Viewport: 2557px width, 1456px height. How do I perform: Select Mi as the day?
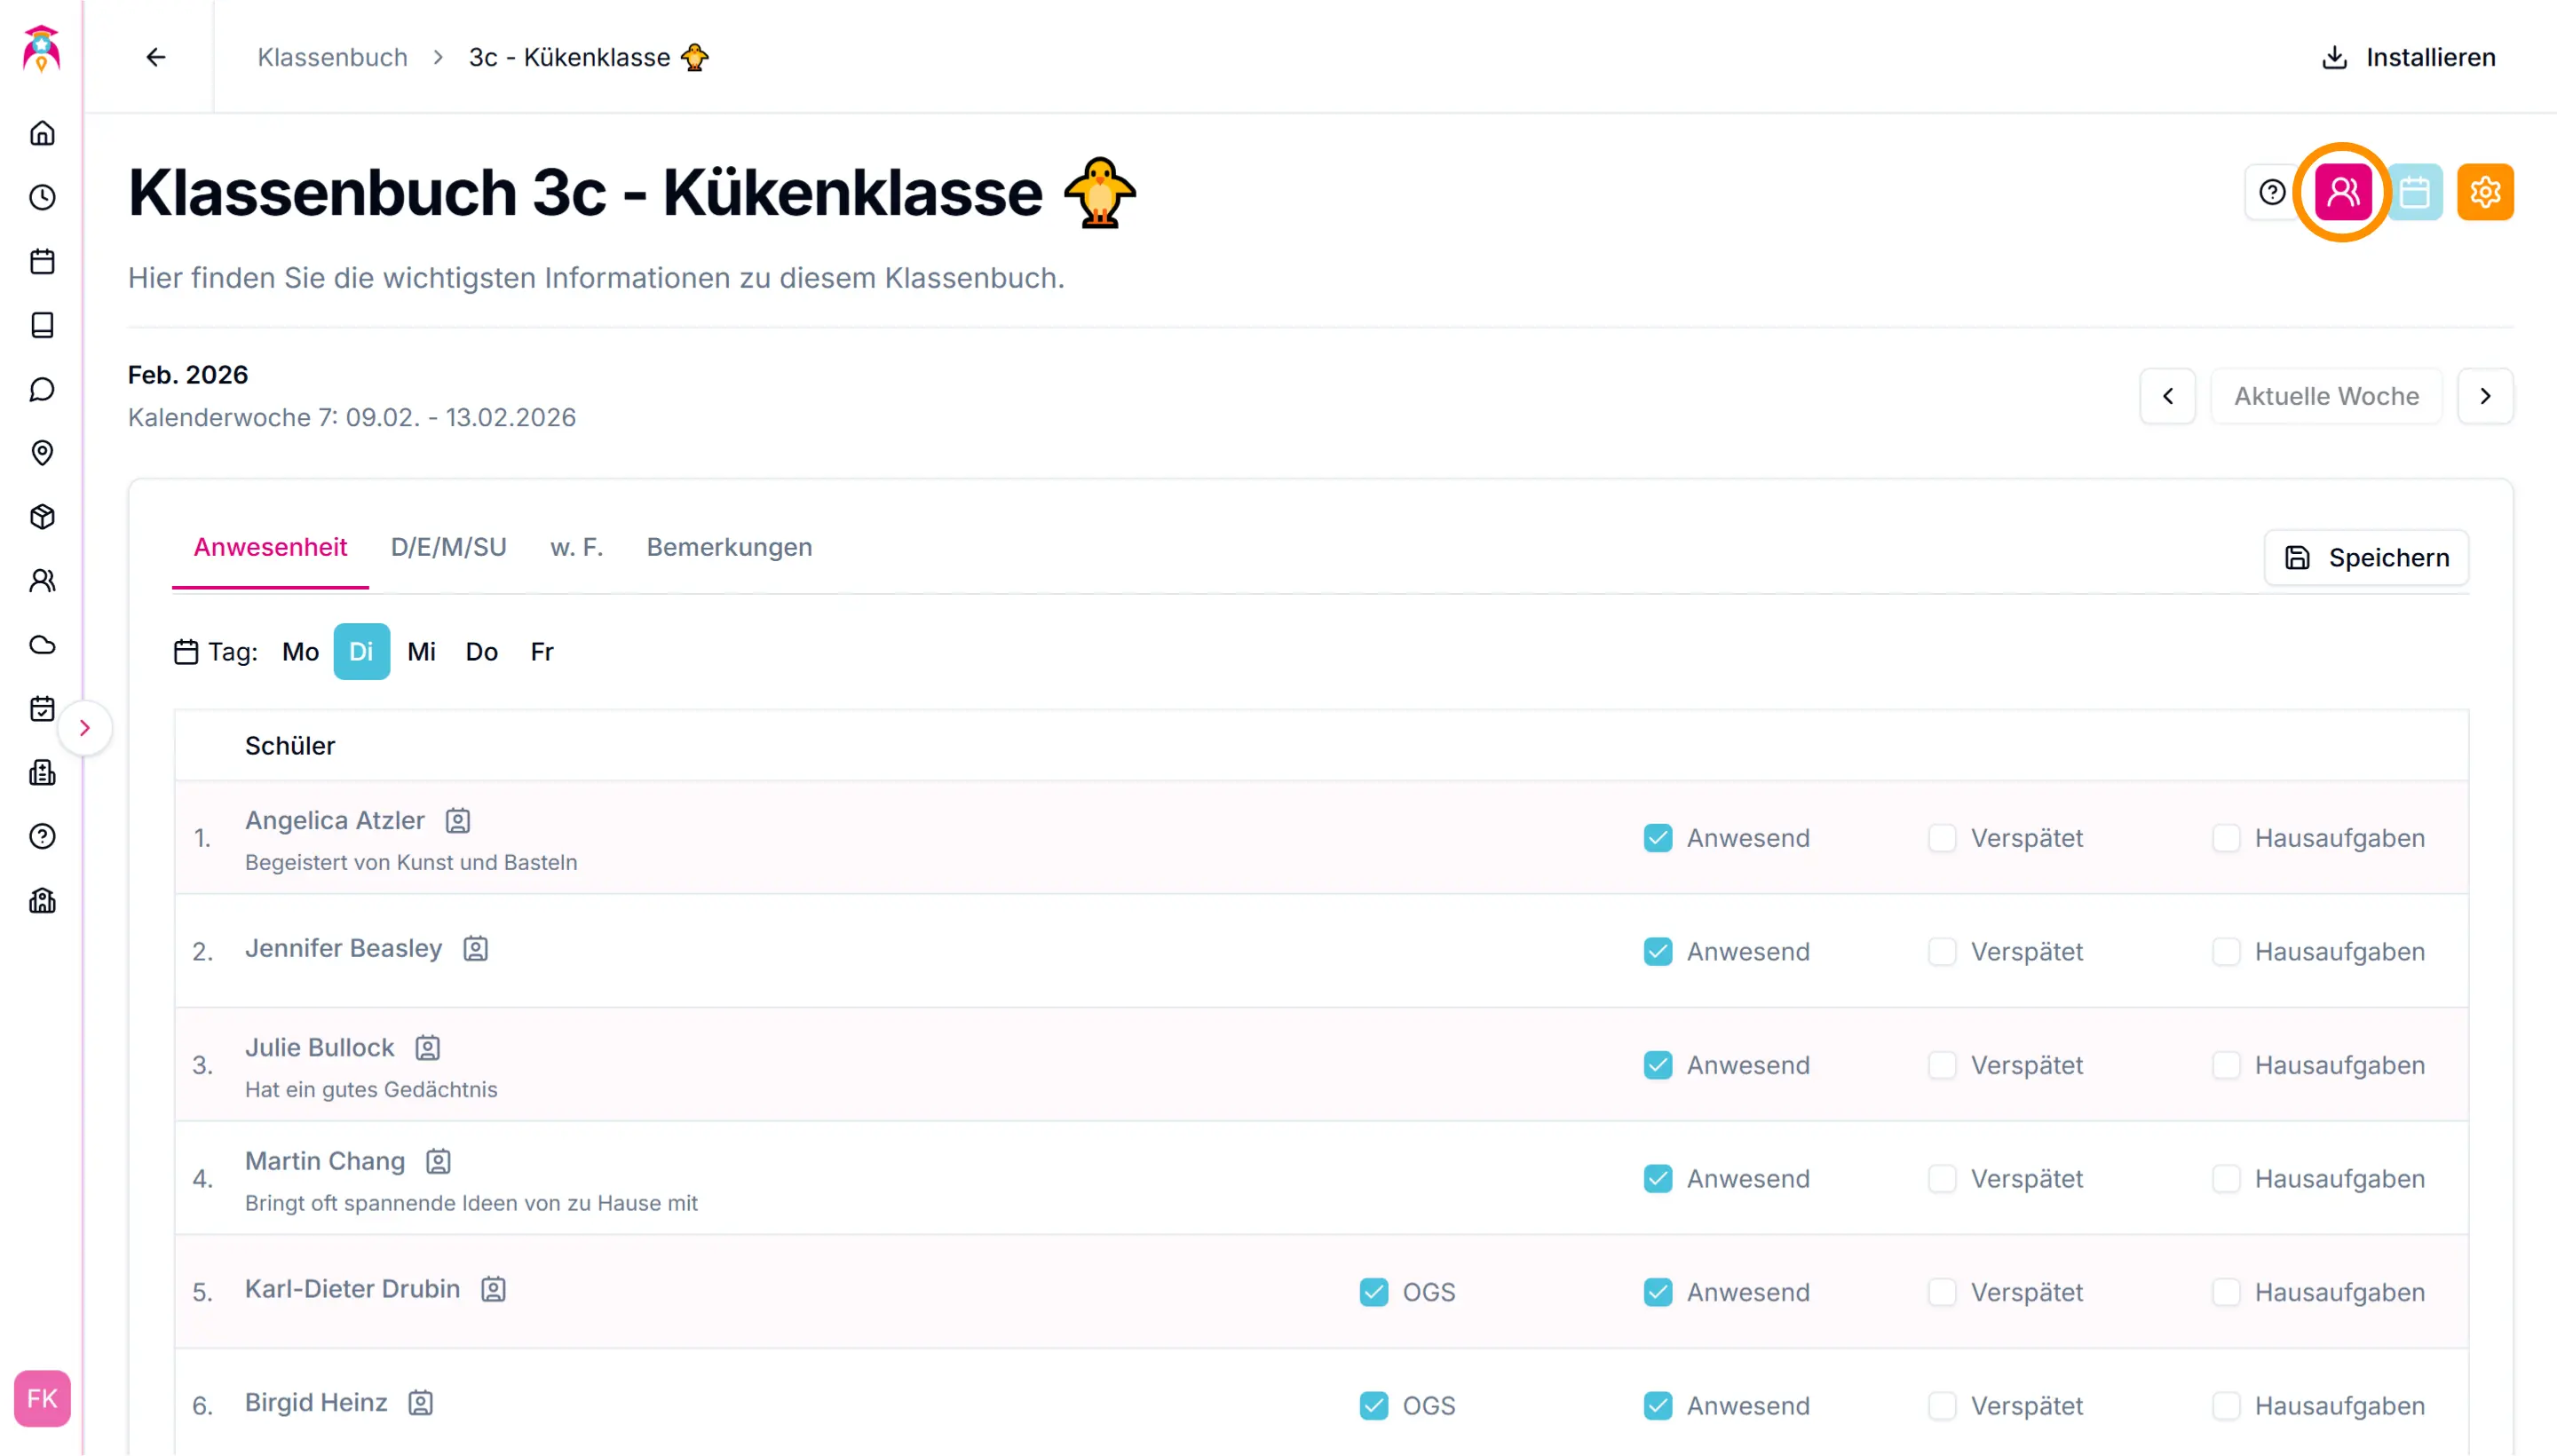pyautogui.click(x=421, y=652)
